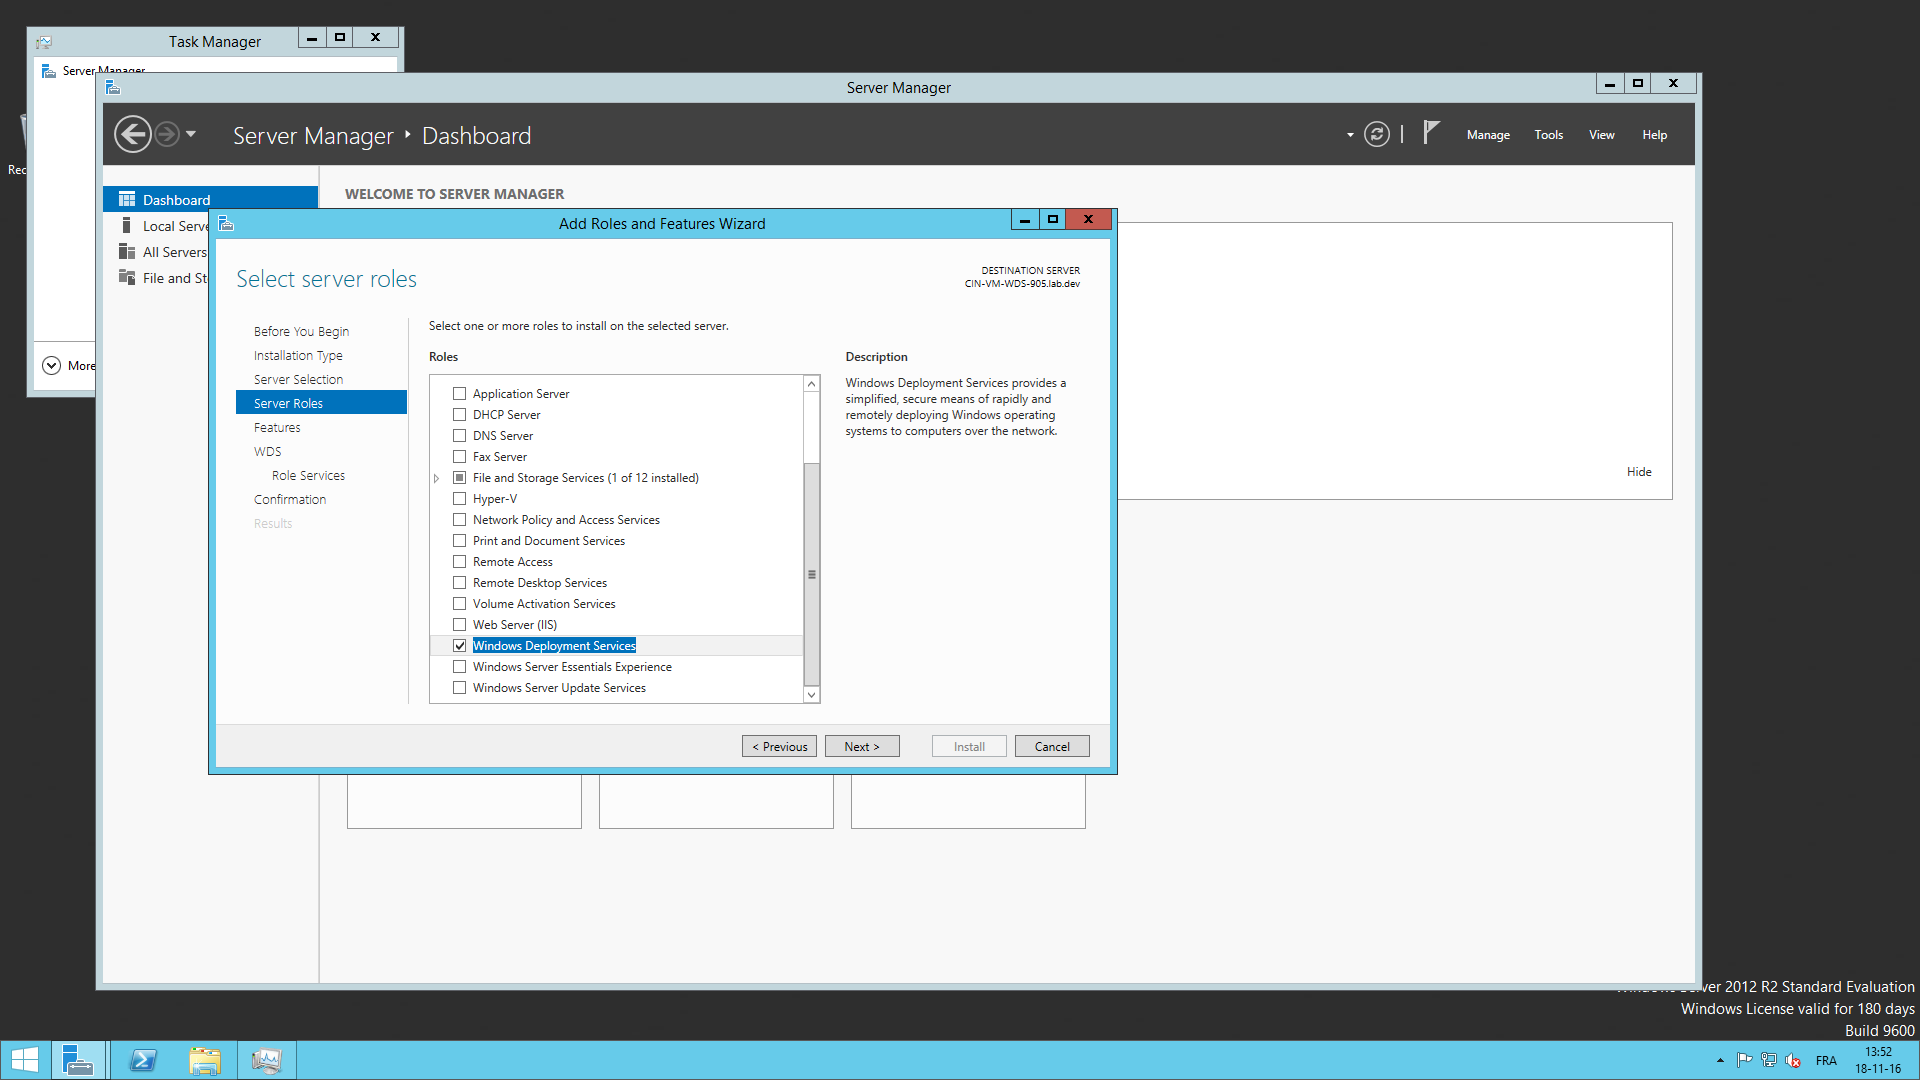The height and width of the screenshot is (1080, 1920).
Task: Check the DNS Server role
Action: click(x=460, y=435)
